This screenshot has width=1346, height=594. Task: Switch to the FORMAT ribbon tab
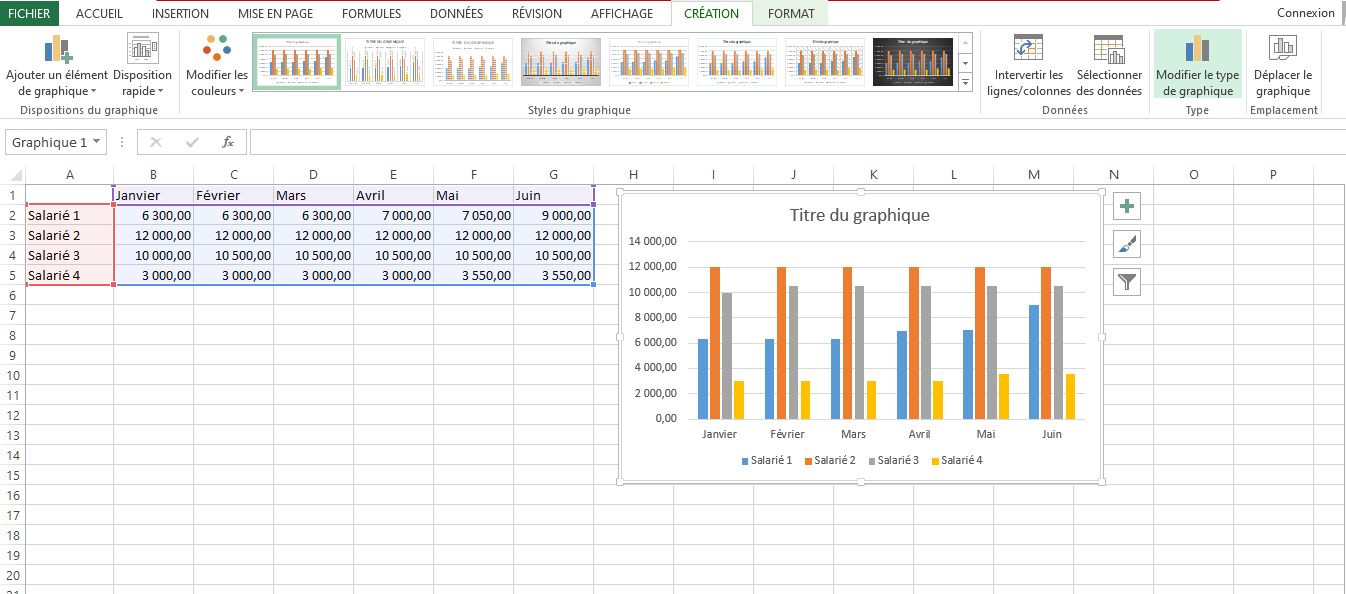pyautogui.click(x=791, y=13)
